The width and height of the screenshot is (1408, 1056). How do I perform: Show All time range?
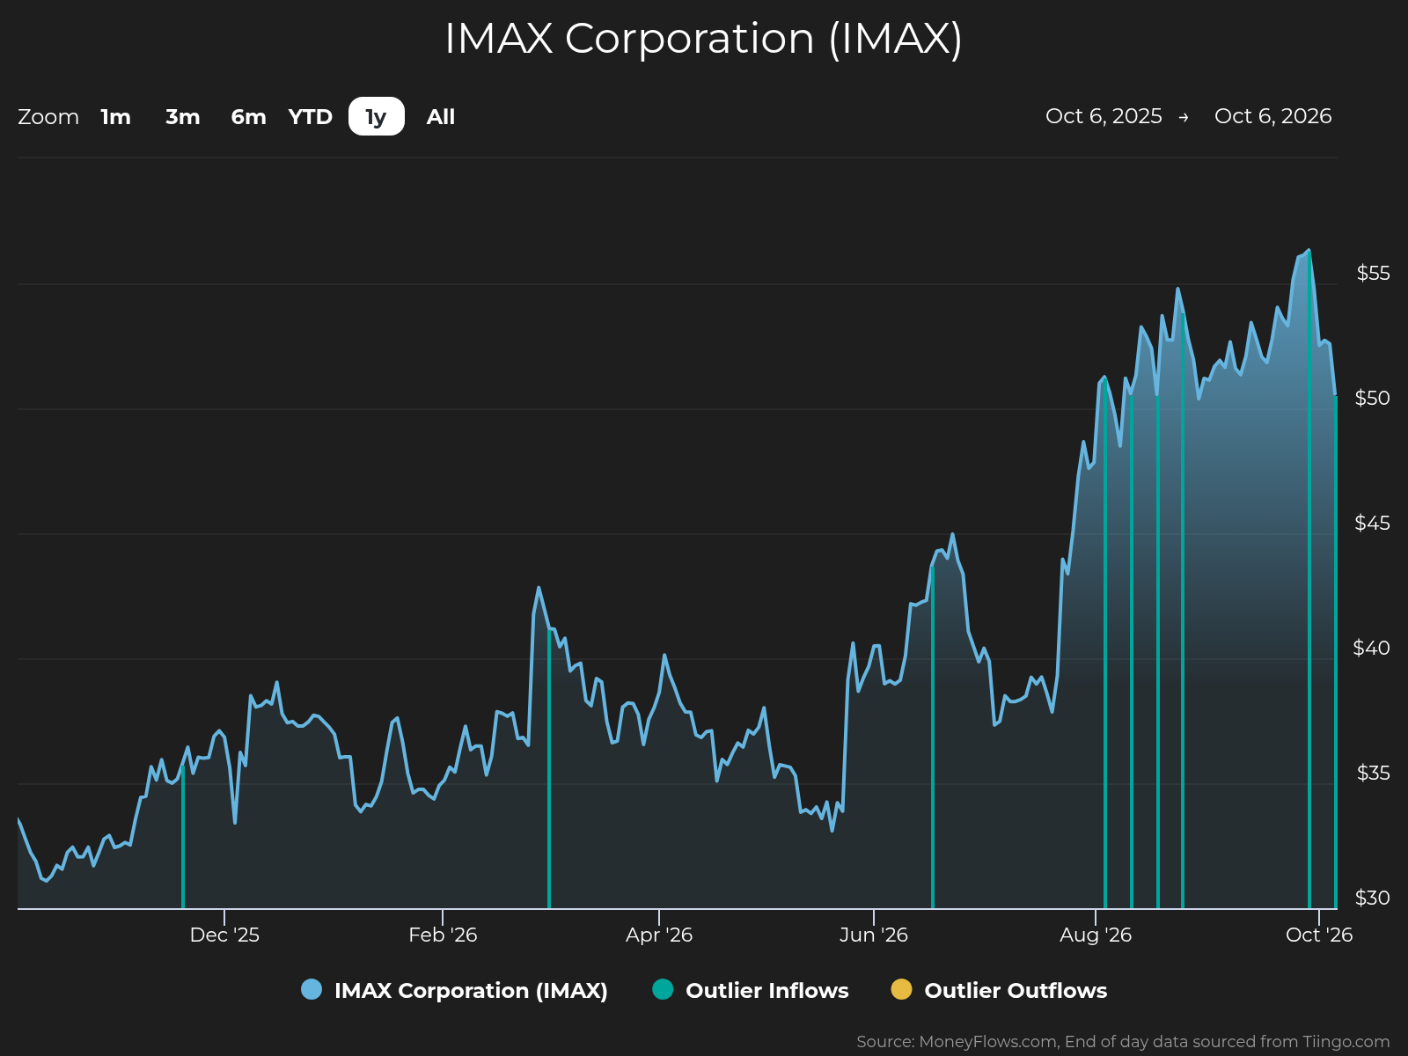click(x=441, y=117)
